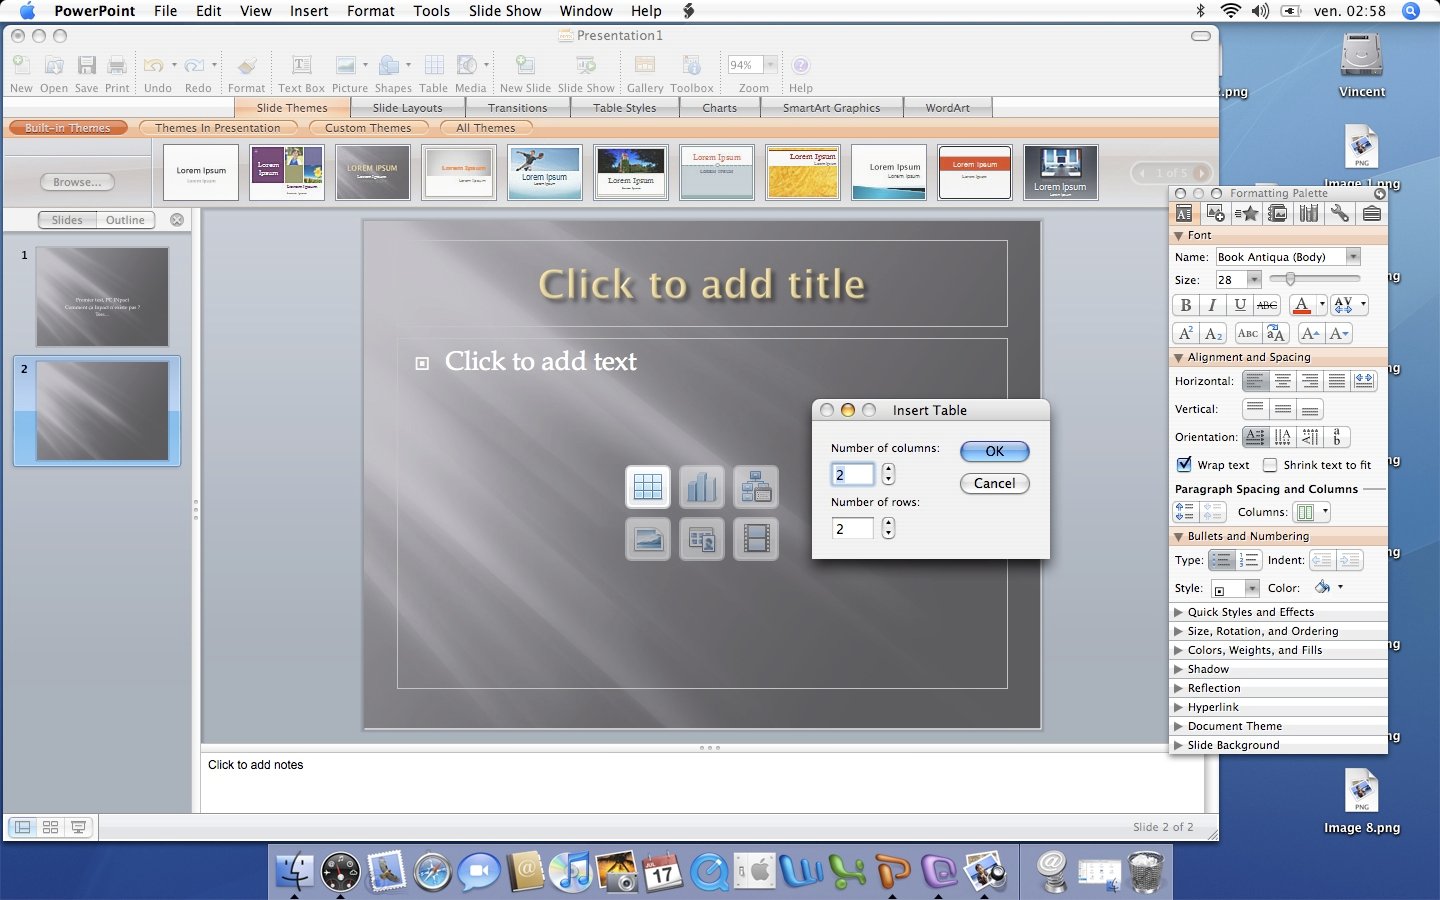
Task: Toggle italic formatting in the Font section
Action: point(1211,305)
